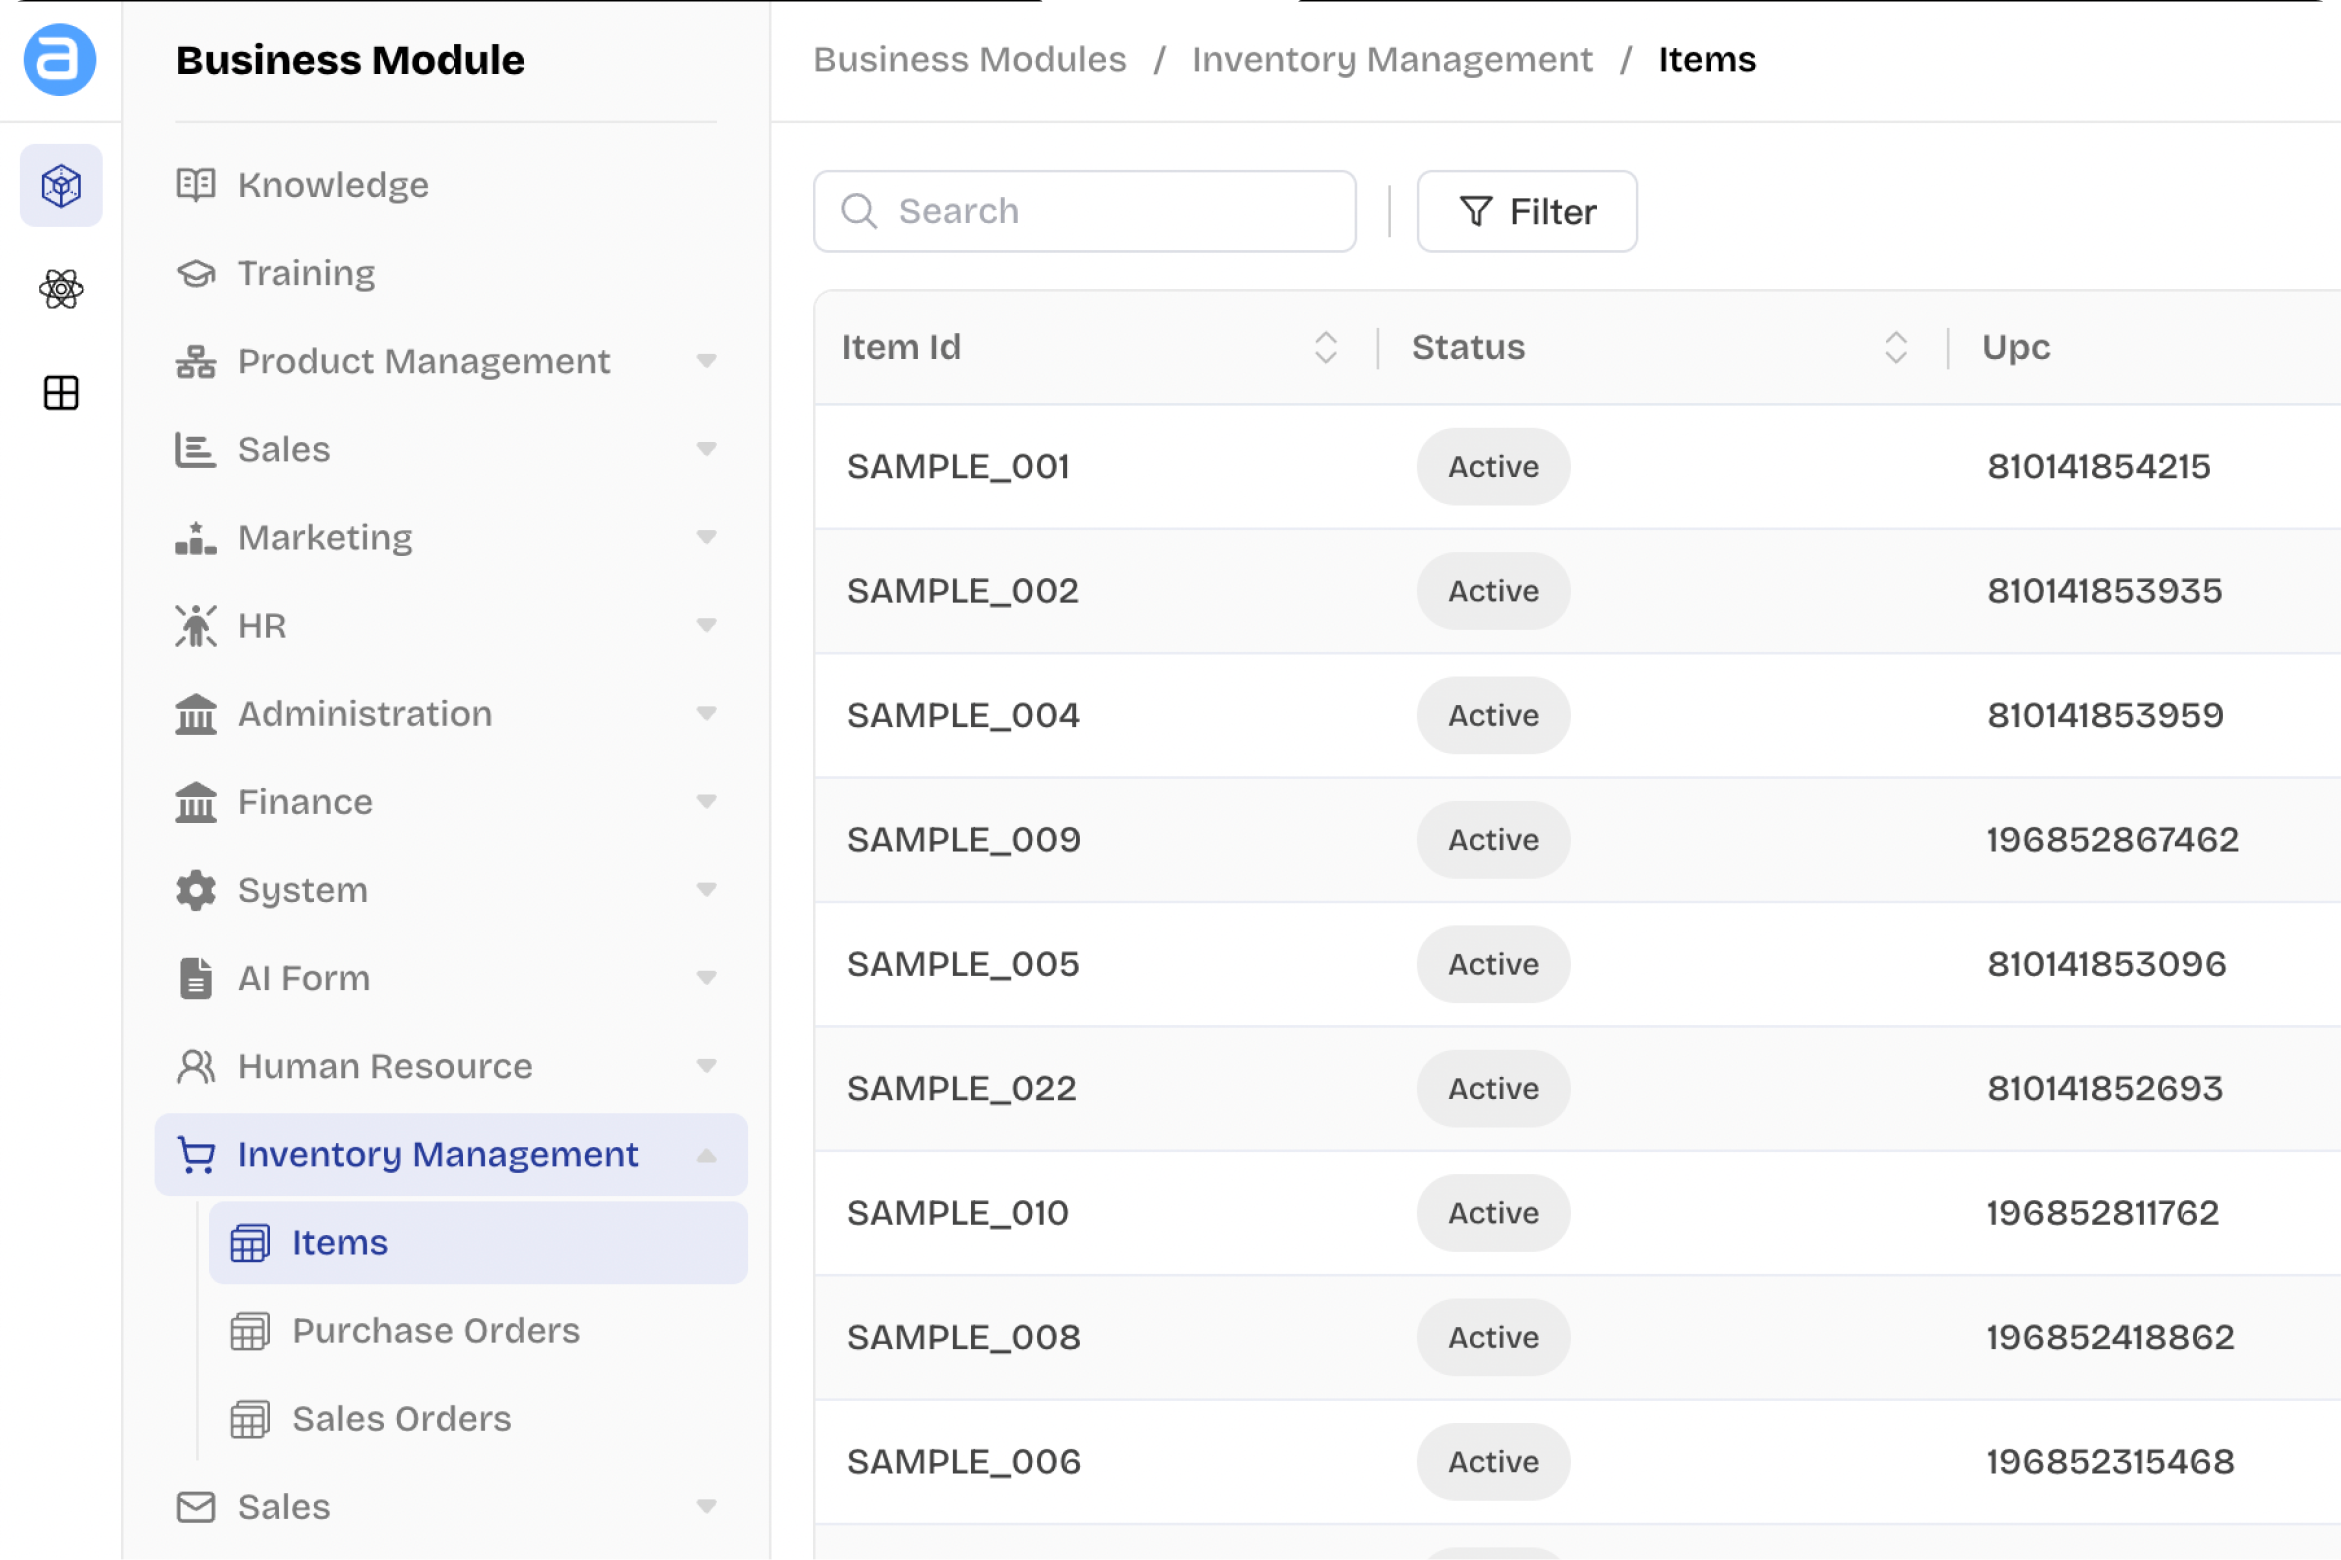The image size is (2341, 1560).
Task: Open Sales Orders submenu item
Action: click(401, 1419)
